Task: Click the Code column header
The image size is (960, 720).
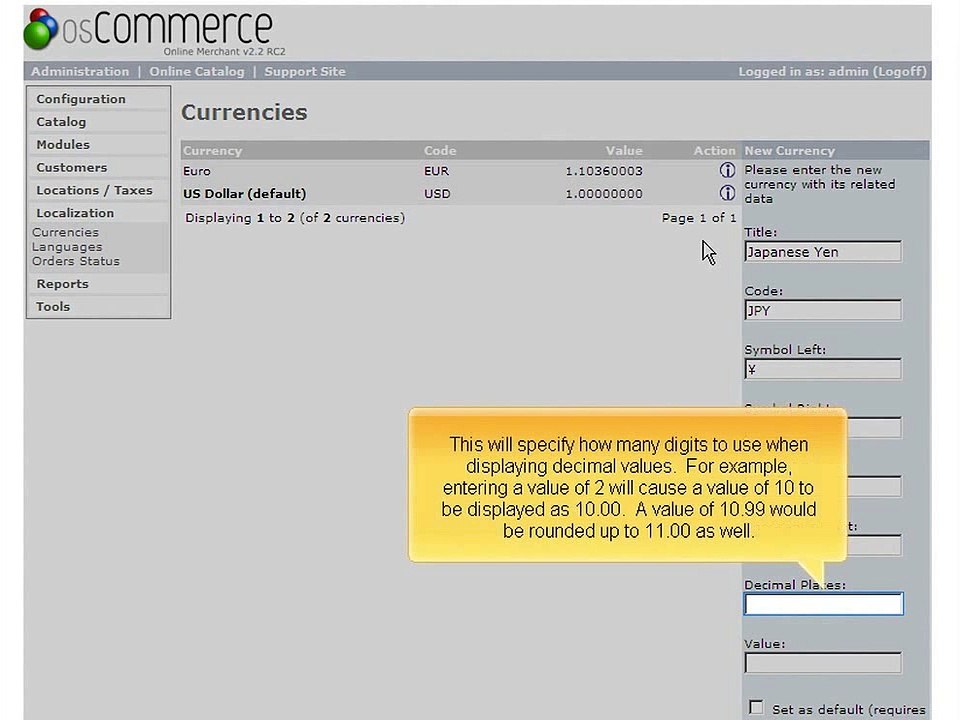Action: pyautogui.click(x=440, y=150)
